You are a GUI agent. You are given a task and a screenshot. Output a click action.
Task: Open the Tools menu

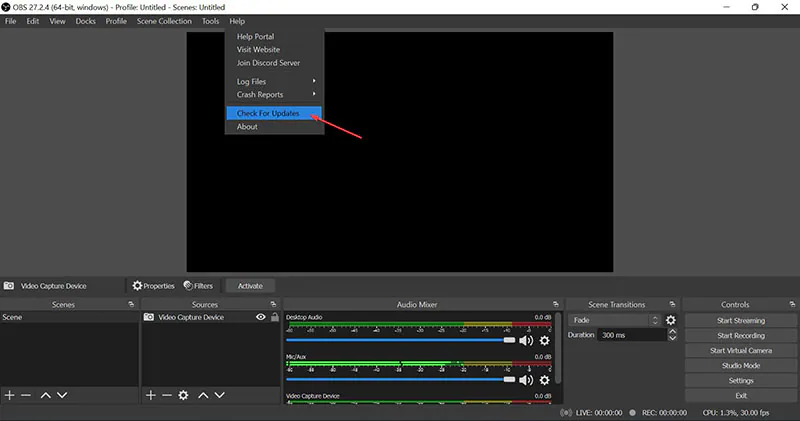coord(210,21)
